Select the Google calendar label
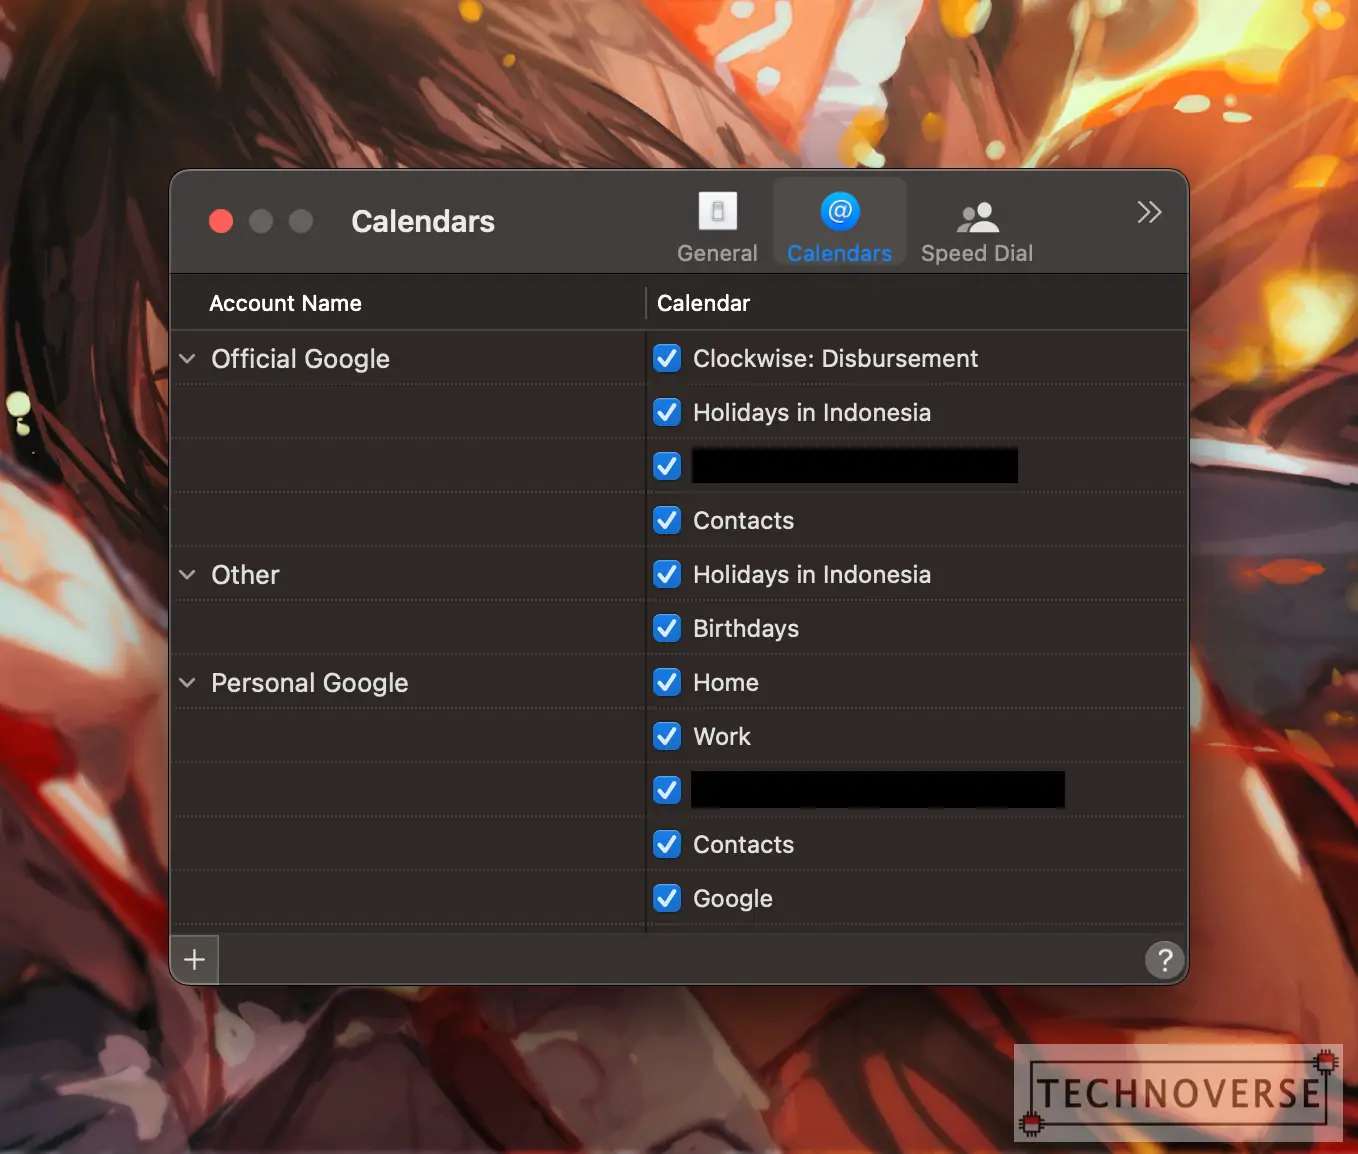This screenshot has width=1358, height=1154. [733, 898]
